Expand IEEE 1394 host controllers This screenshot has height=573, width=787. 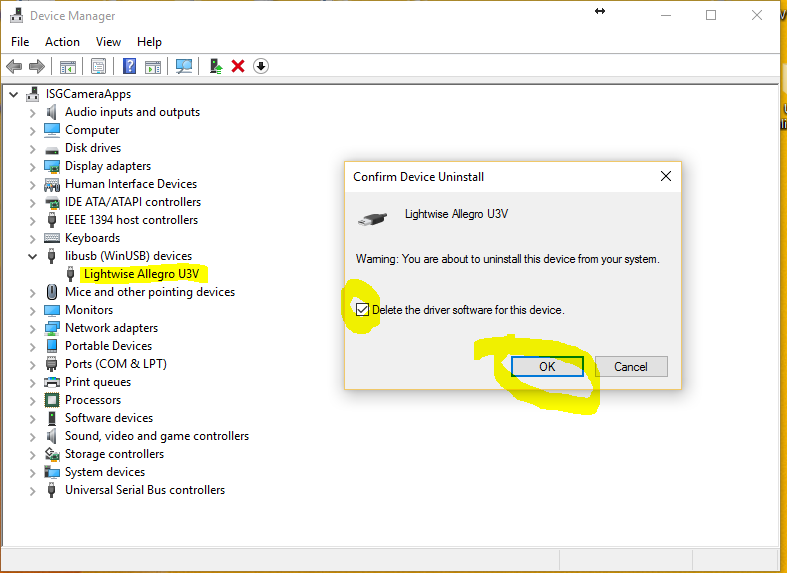coord(33,221)
